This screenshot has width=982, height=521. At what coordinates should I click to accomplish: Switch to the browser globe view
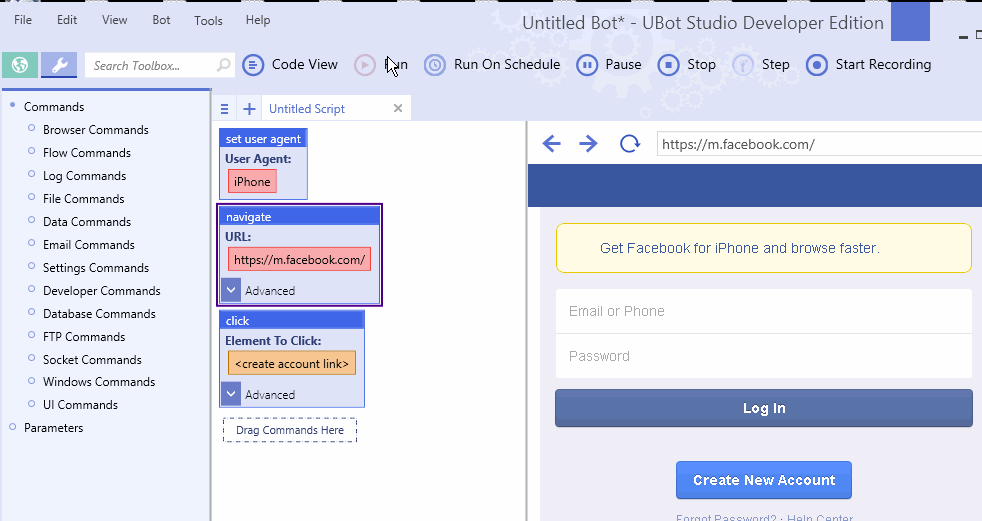click(x=19, y=64)
